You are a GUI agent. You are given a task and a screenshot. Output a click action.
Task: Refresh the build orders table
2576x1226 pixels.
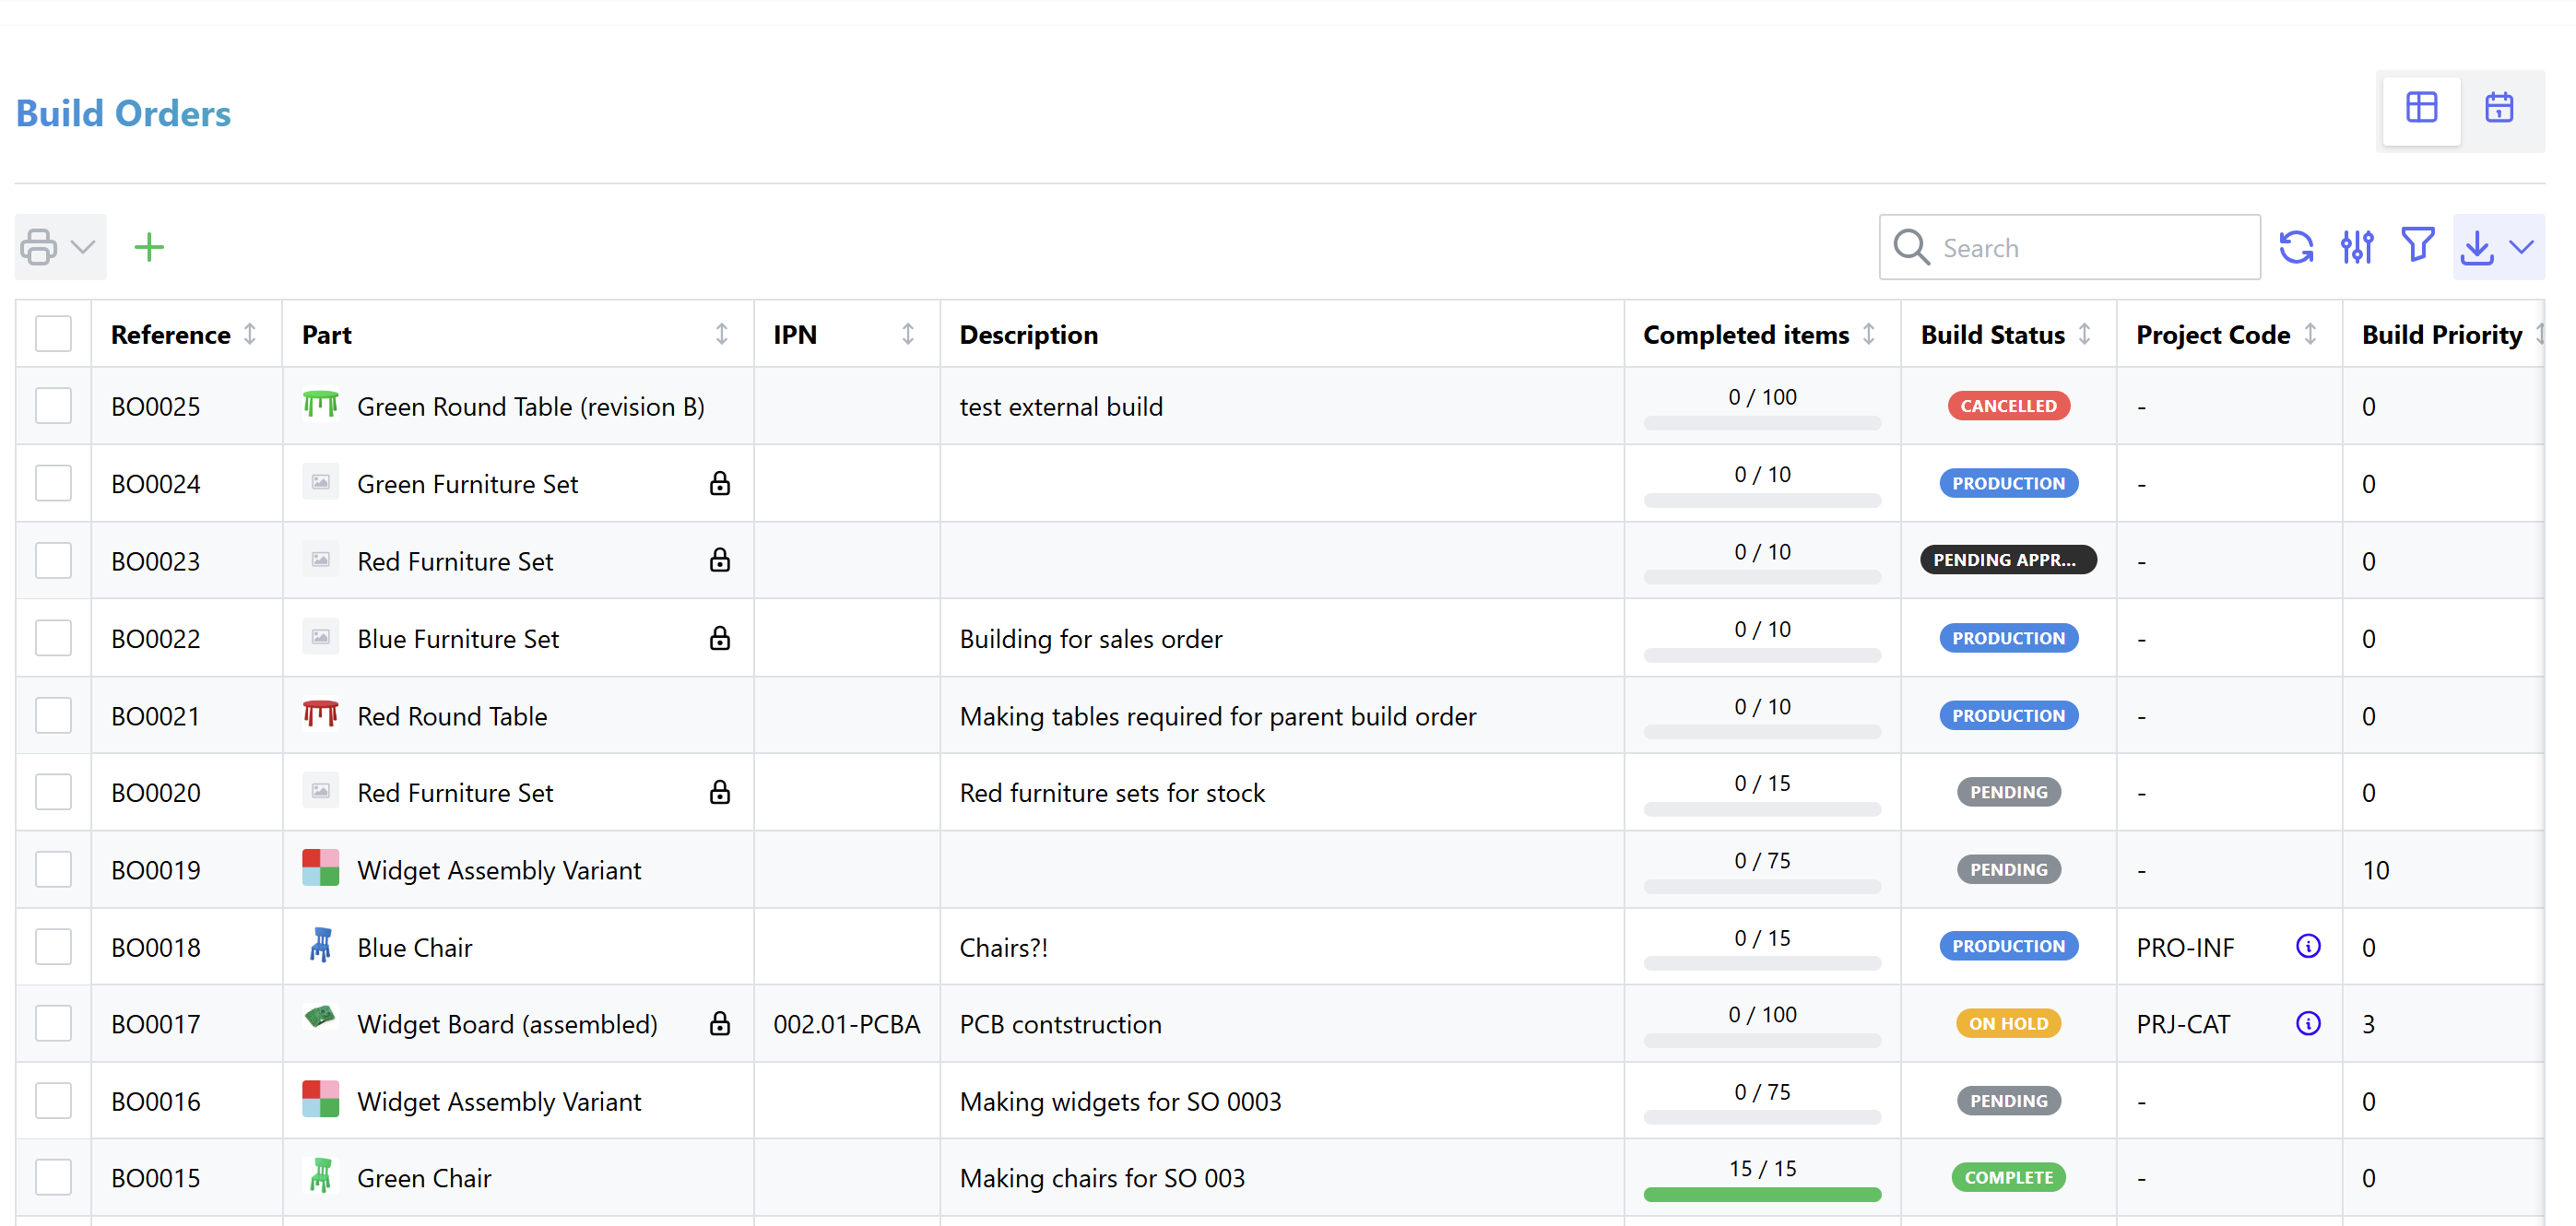(x=2297, y=246)
